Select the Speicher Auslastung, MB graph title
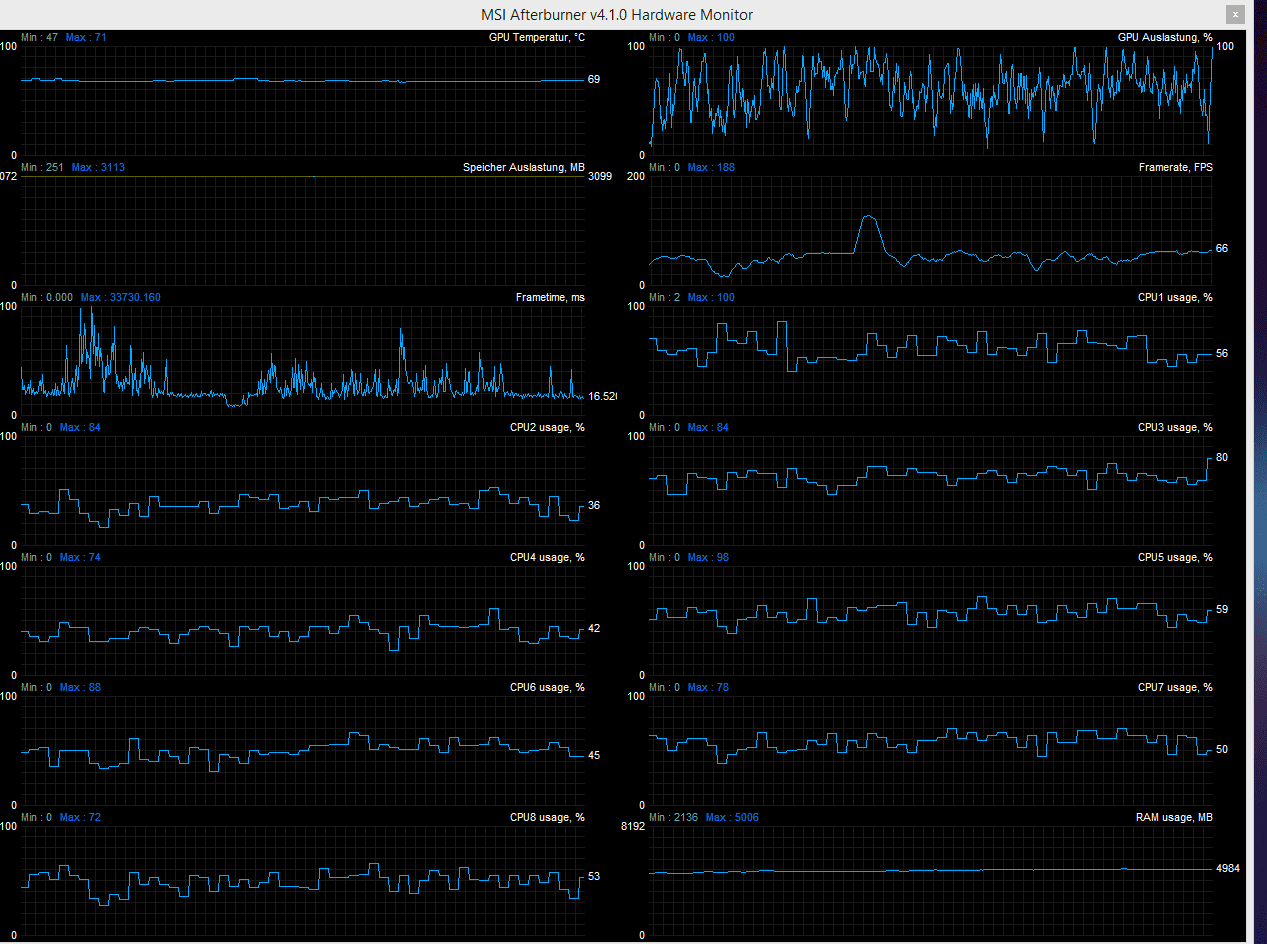The width and height of the screenshot is (1267, 944). click(x=524, y=167)
